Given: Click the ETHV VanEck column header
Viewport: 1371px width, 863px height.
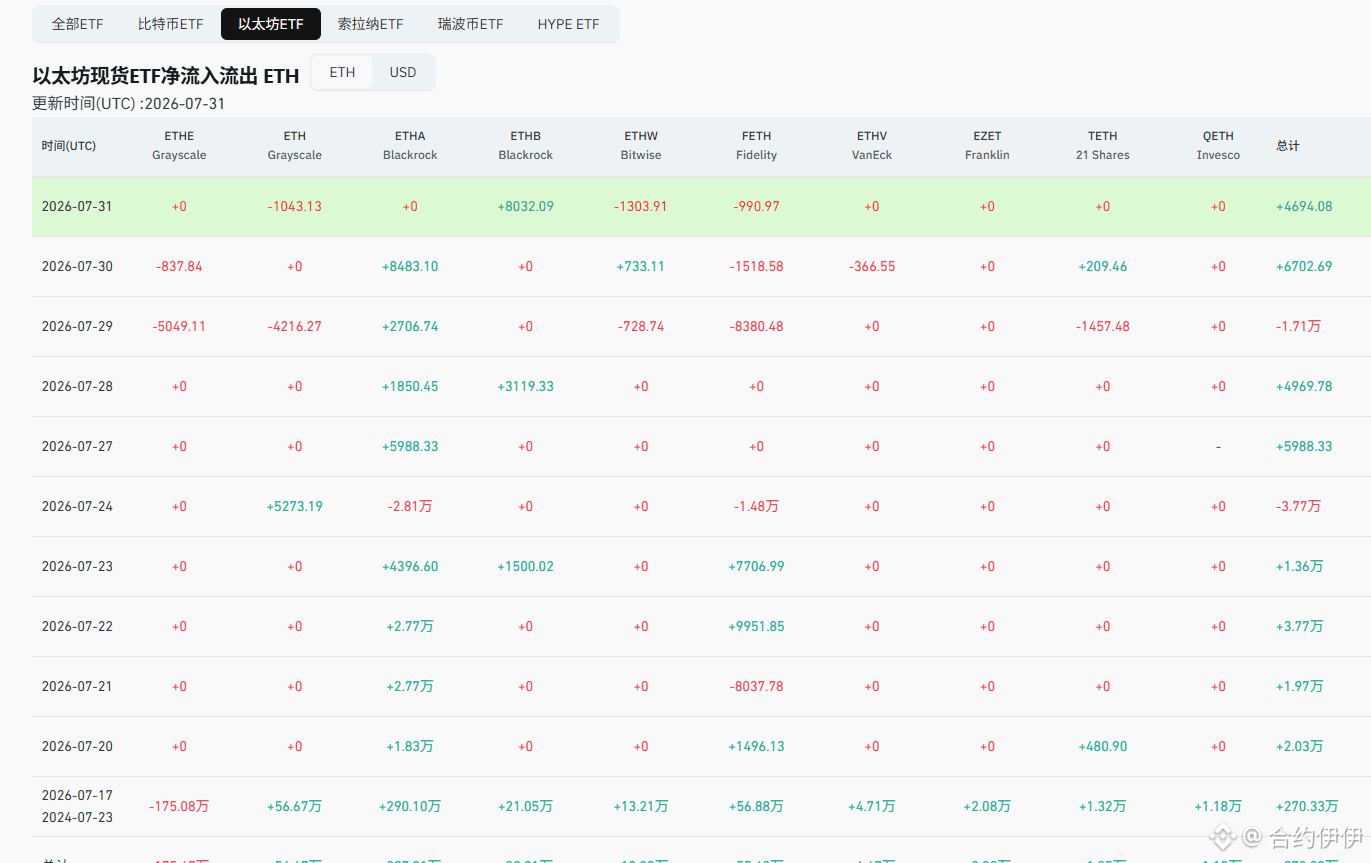Looking at the screenshot, I should click(872, 146).
